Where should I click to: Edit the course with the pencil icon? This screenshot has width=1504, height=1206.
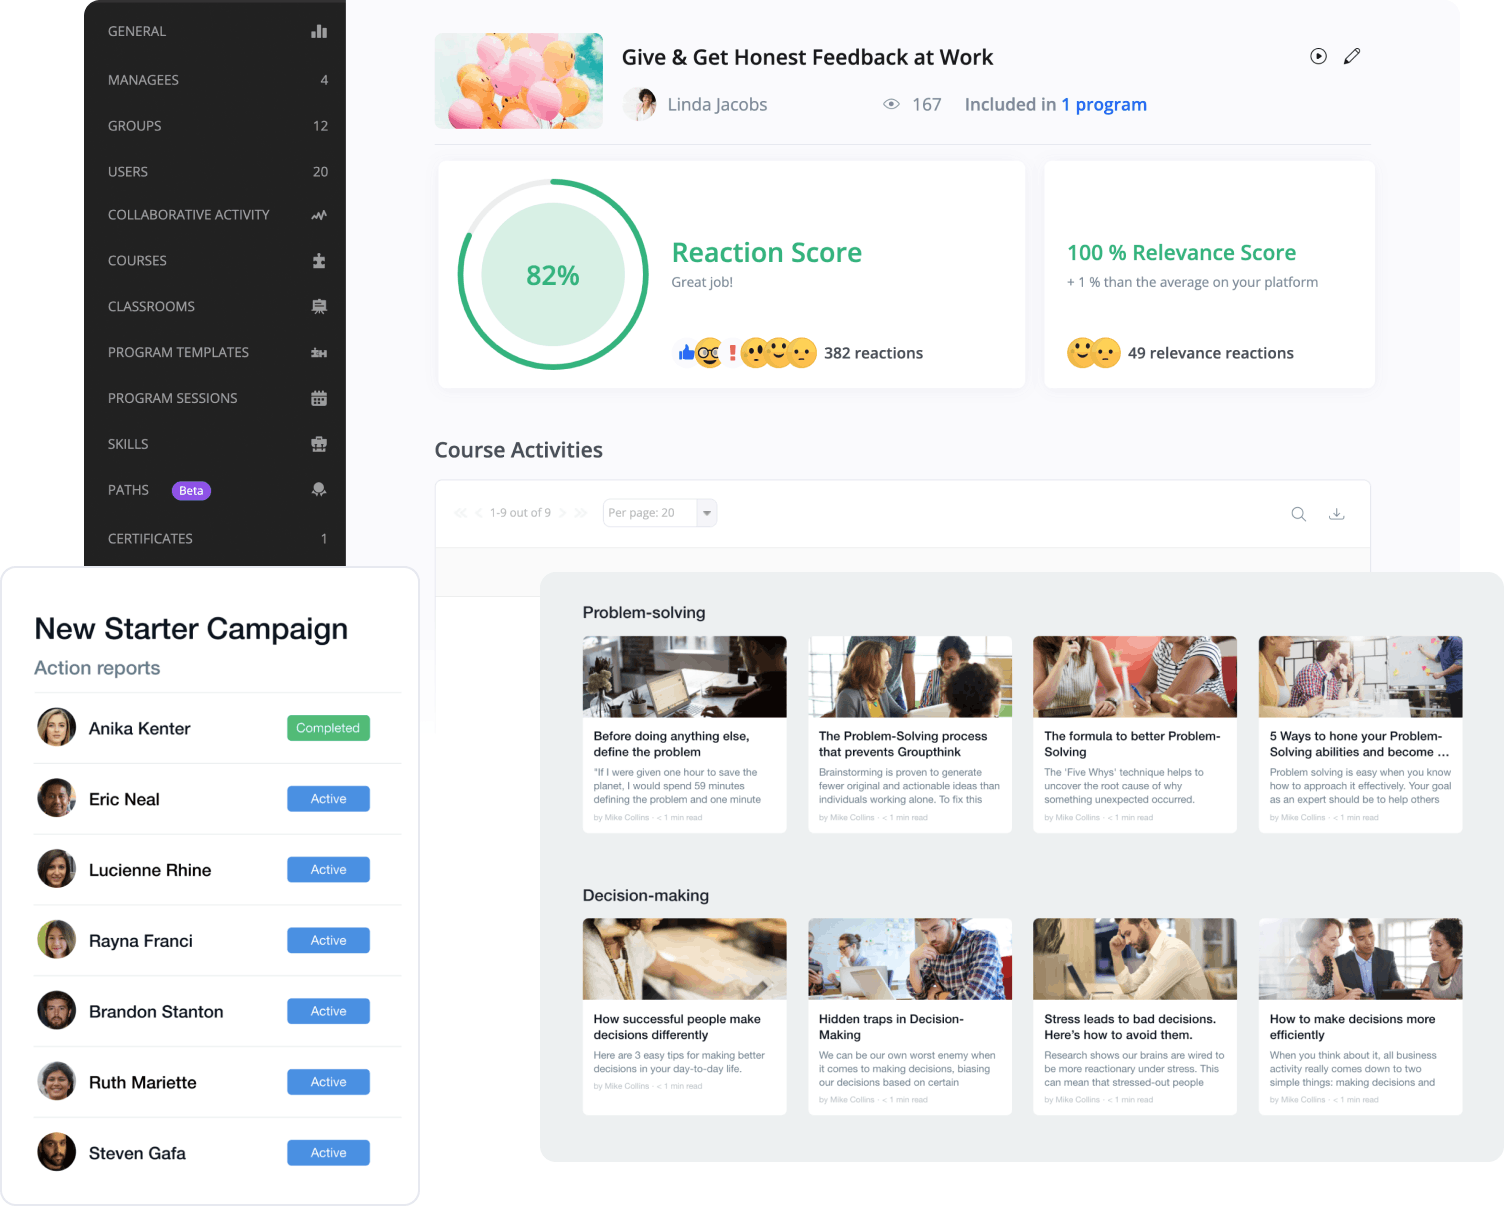point(1352,56)
